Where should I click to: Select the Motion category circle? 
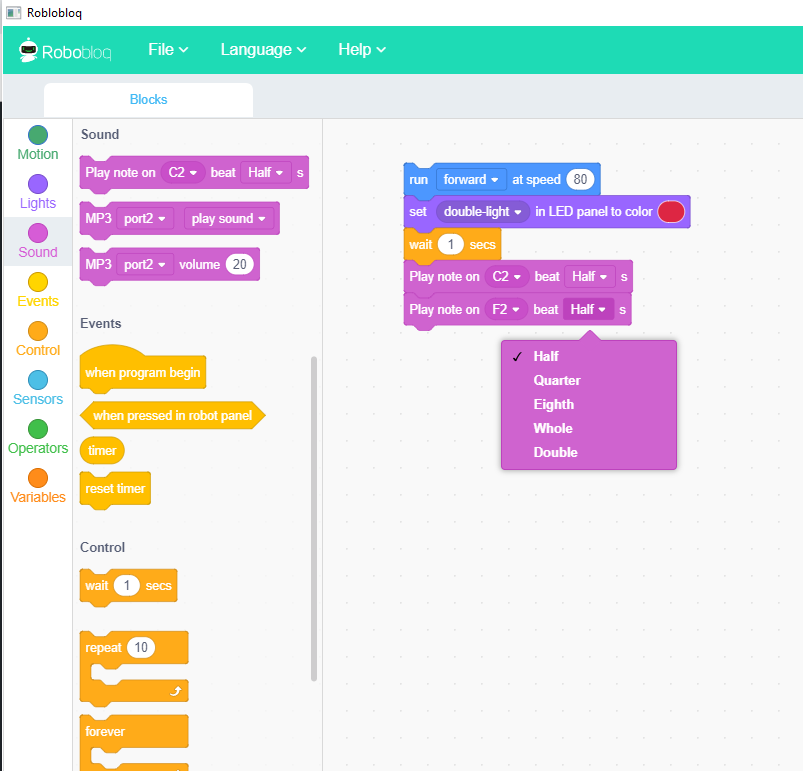pyautogui.click(x=38, y=135)
